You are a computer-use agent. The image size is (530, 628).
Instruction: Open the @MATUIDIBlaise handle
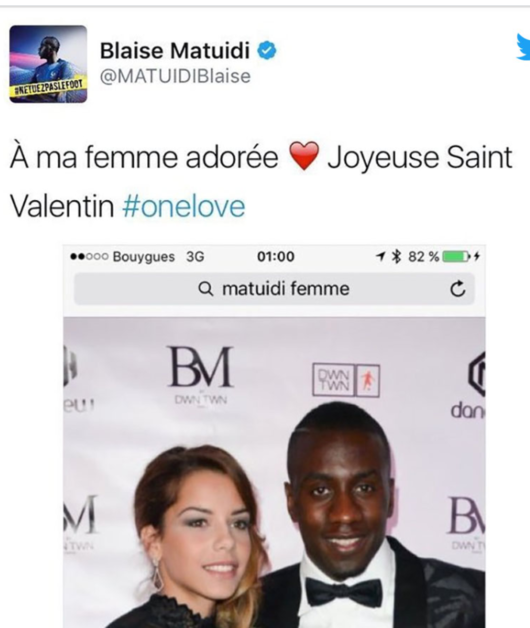tap(175, 76)
